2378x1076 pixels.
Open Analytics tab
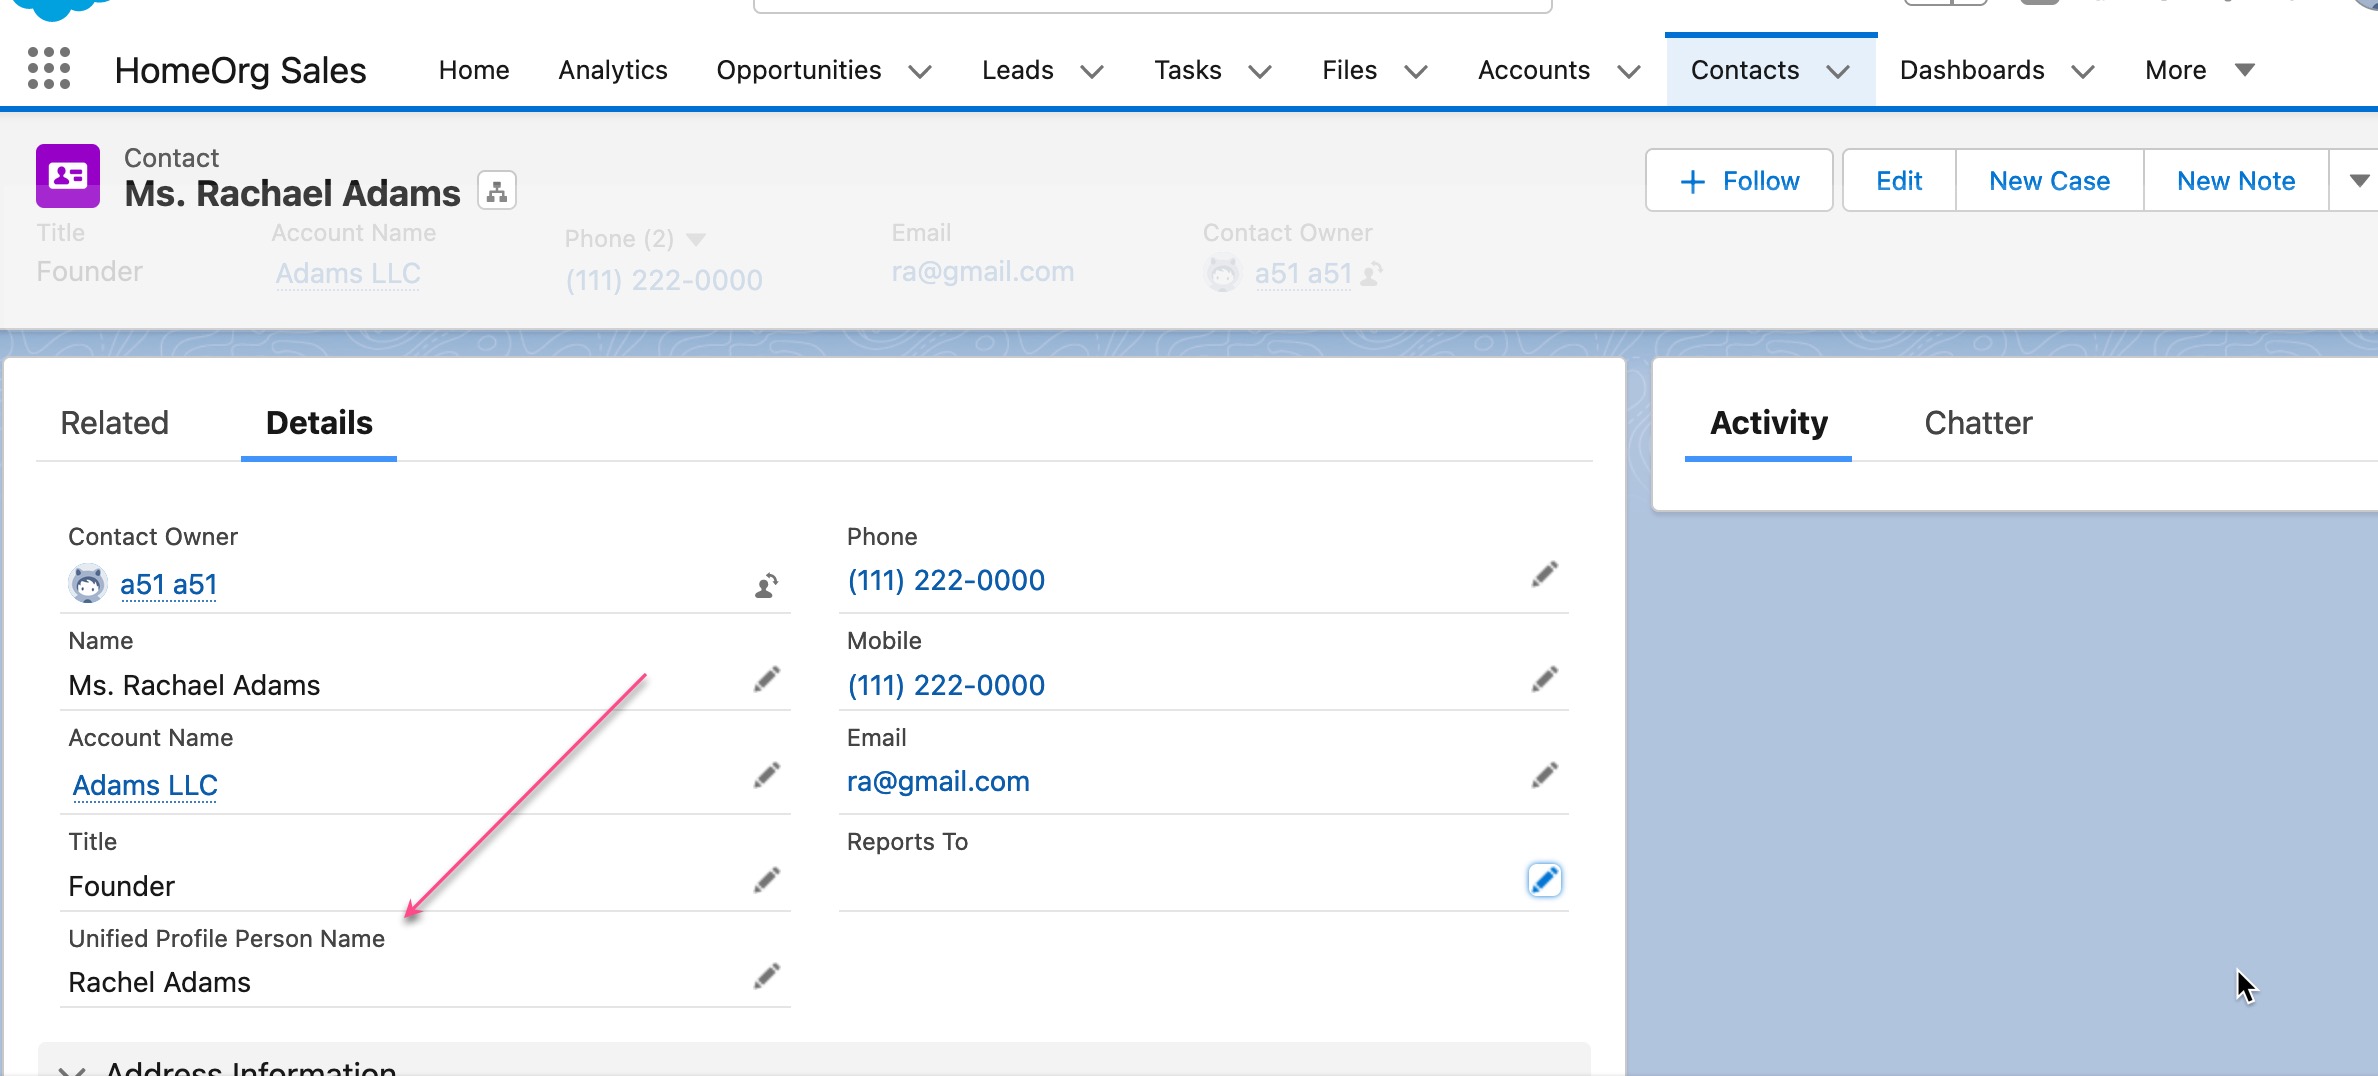[x=612, y=70]
